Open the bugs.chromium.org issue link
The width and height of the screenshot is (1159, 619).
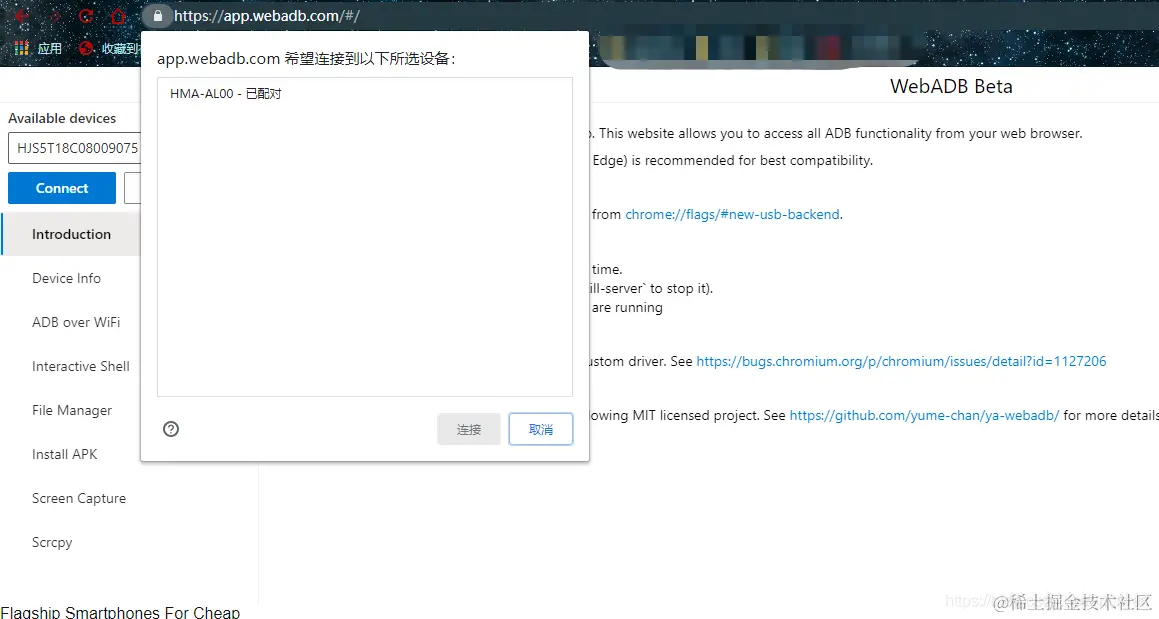point(901,361)
